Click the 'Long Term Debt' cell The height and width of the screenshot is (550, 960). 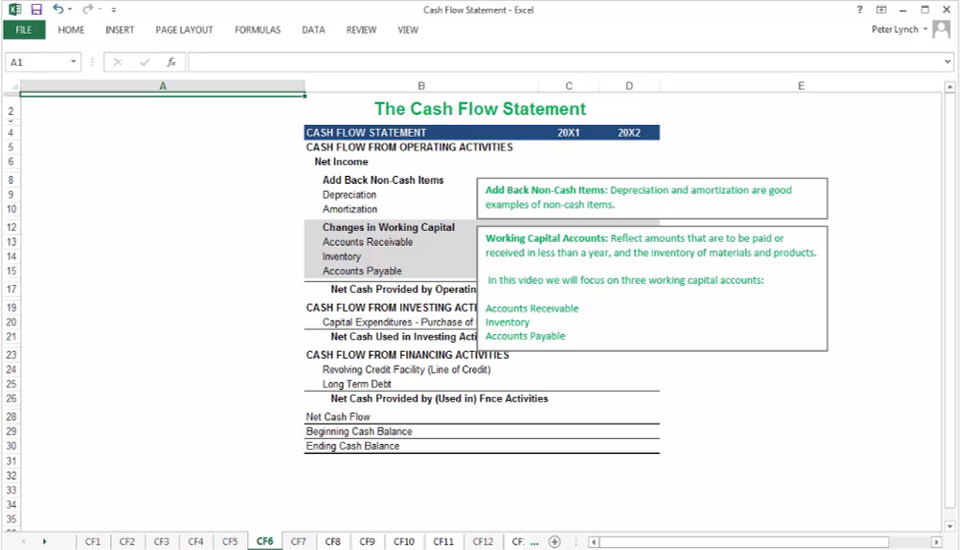click(356, 384)
